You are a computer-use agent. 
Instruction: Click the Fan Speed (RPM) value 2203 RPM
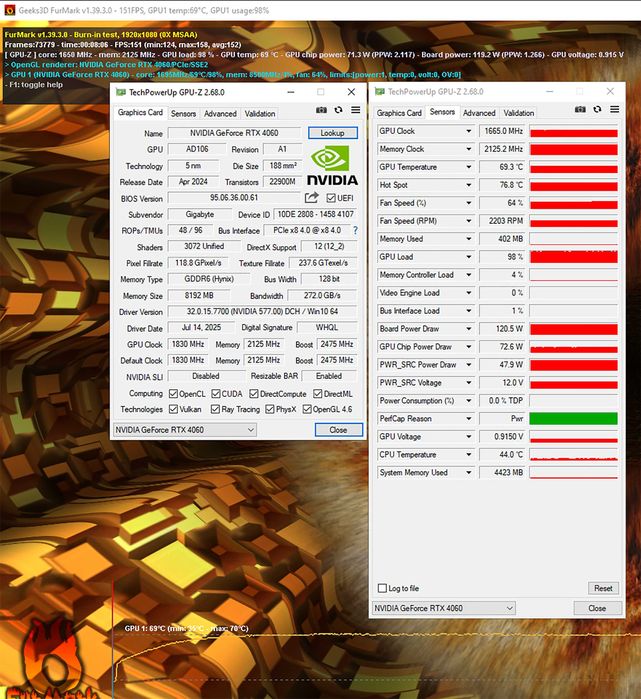(x=503, y=221)
